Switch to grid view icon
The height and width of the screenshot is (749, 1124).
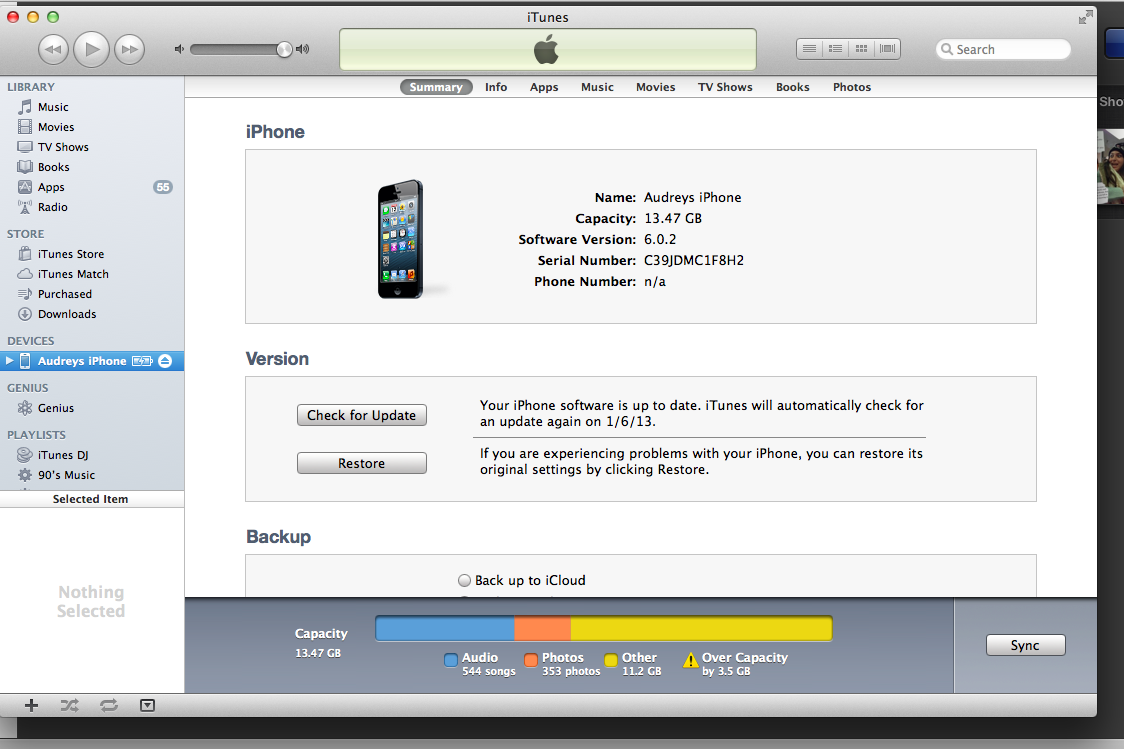point(862,49)
